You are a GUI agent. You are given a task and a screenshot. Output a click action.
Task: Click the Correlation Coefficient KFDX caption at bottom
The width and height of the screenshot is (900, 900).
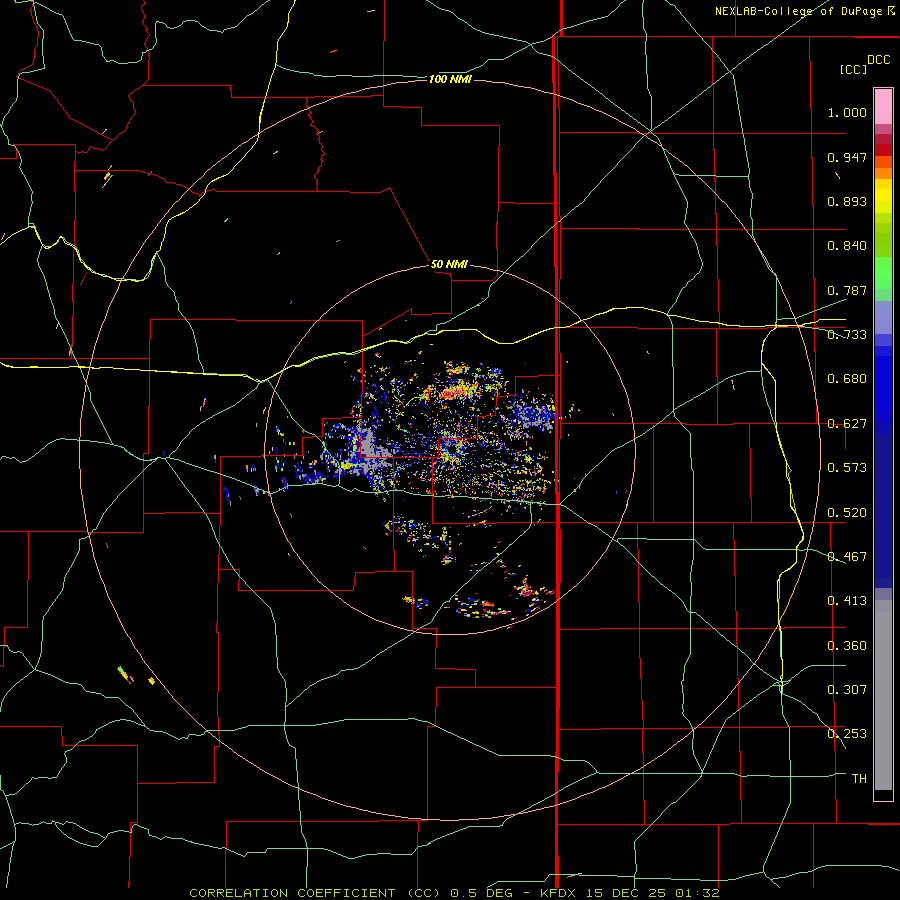[454, 893]
